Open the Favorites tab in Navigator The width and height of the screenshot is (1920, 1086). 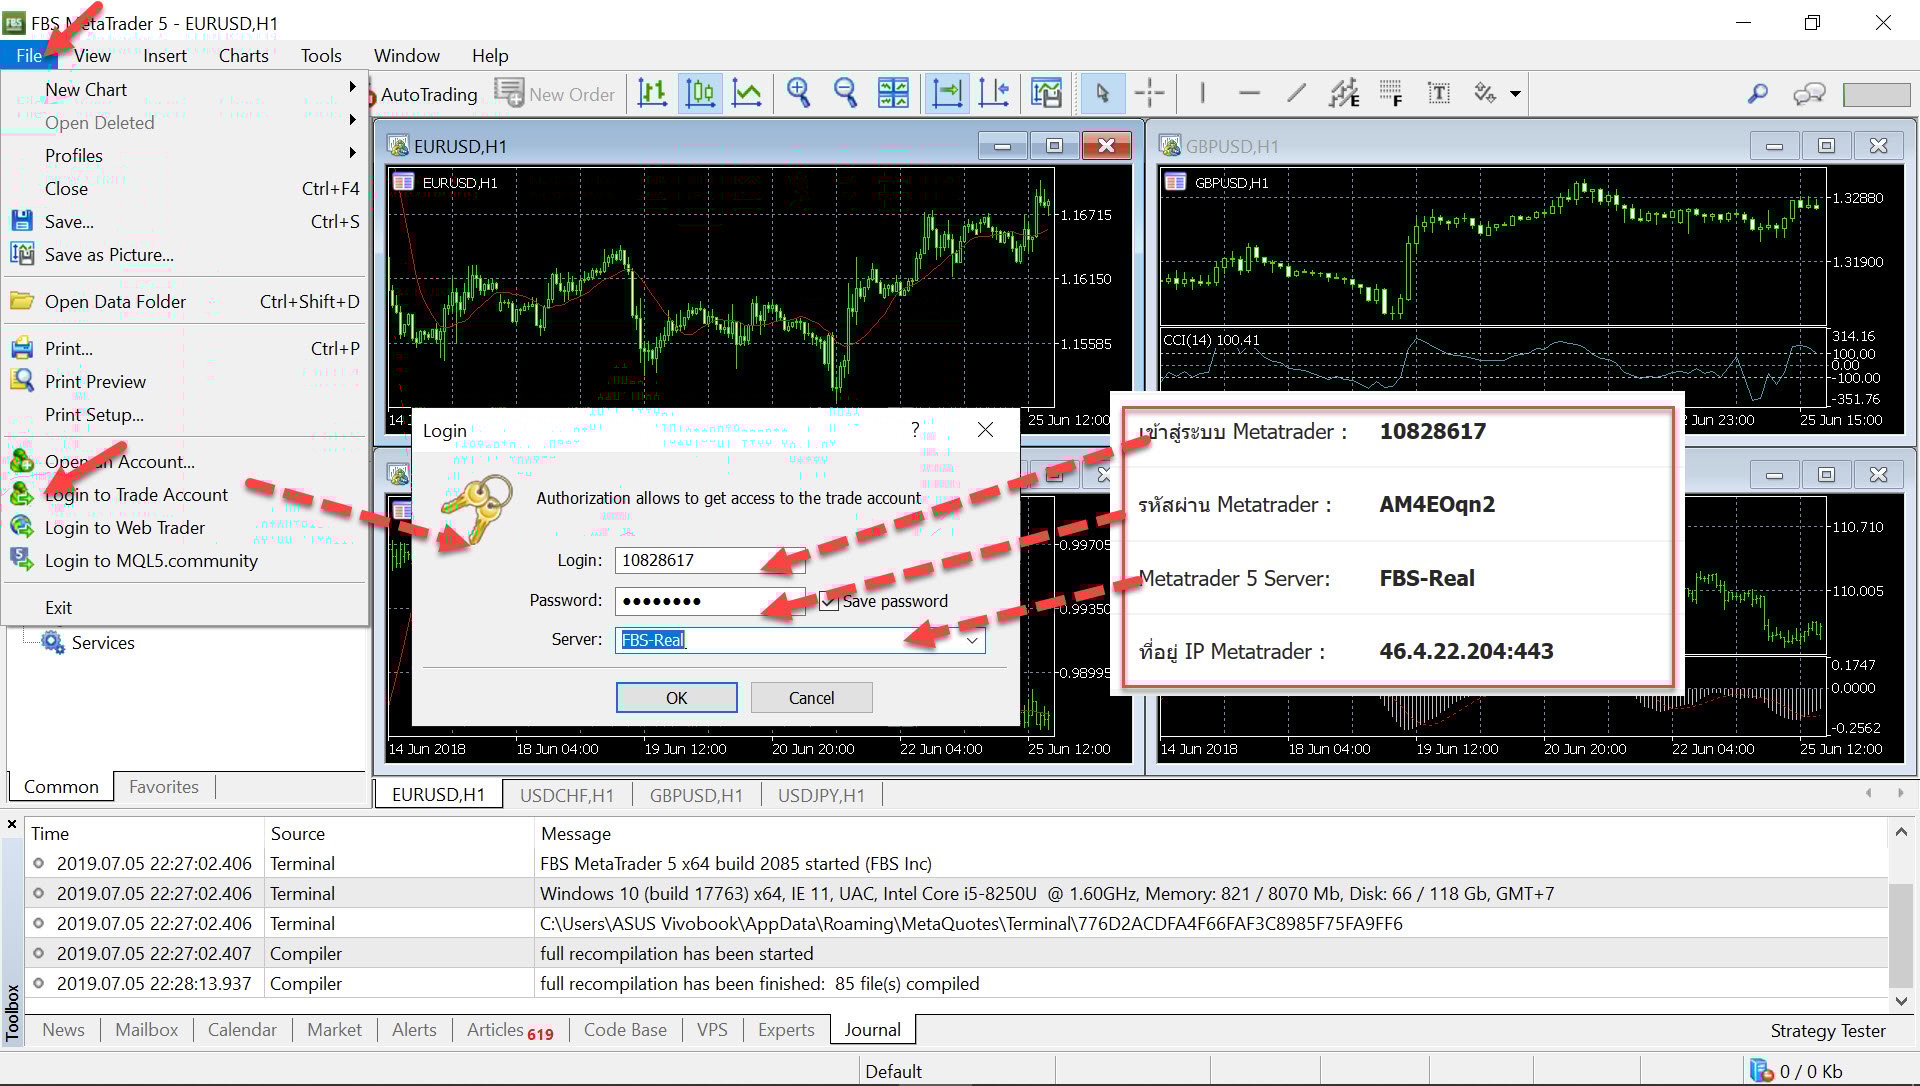tap(164, 787)
